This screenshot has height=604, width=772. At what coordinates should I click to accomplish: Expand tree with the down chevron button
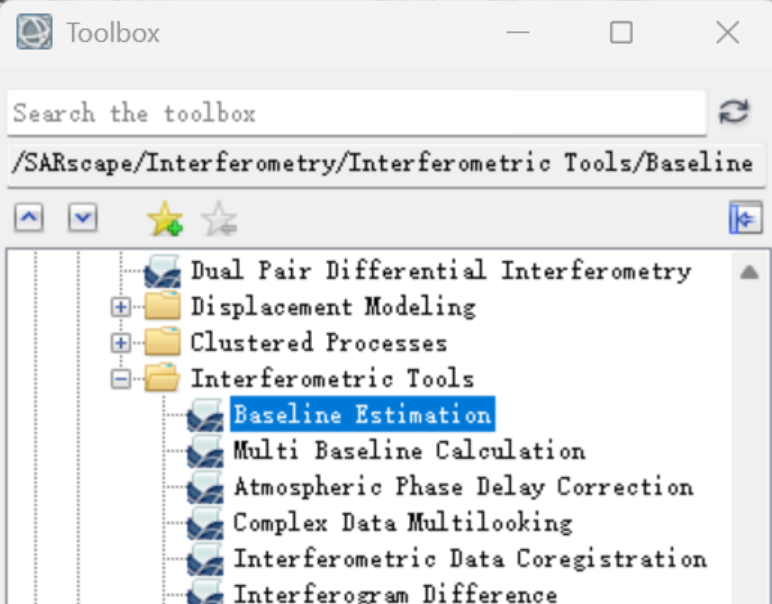(x=83, y=217)
